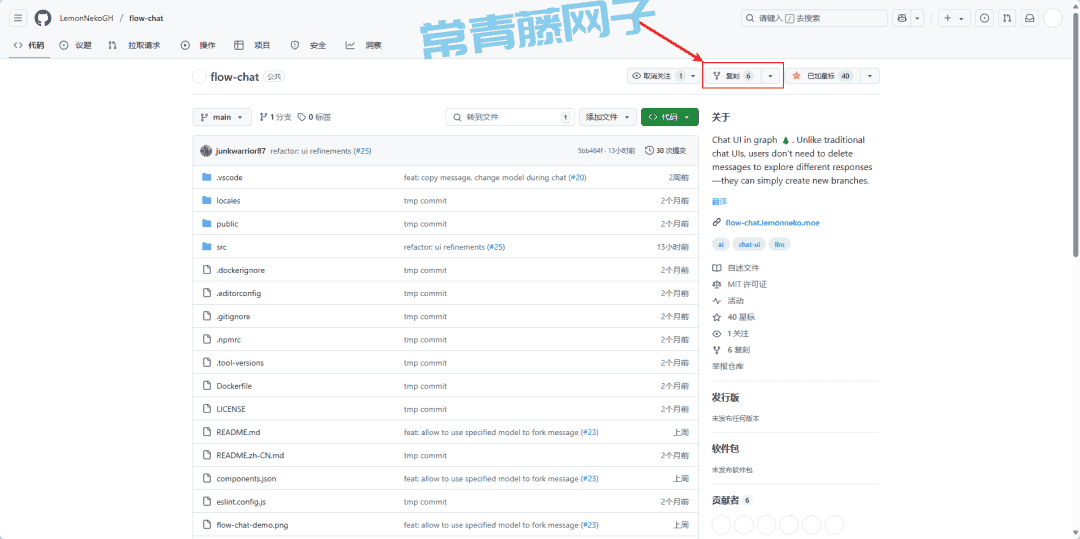
Task: Open the LICENSE file
Action: pos(231,409)
